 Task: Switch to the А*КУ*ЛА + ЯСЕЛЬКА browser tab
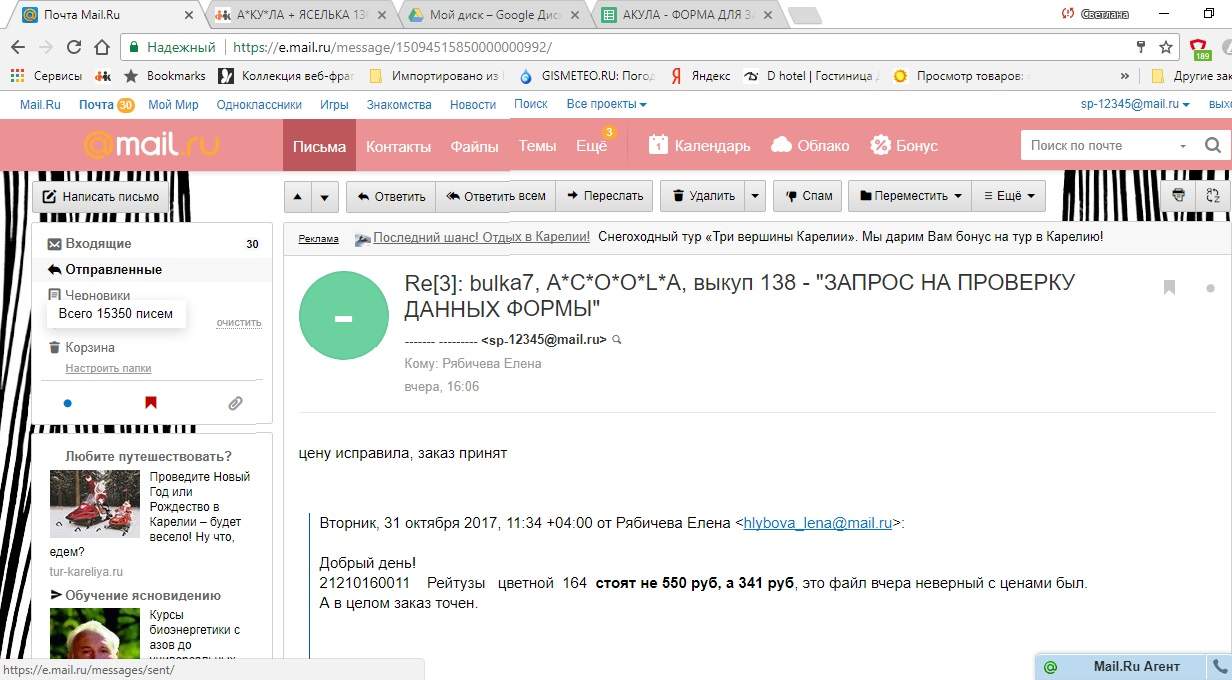click(x=300, y=15)
